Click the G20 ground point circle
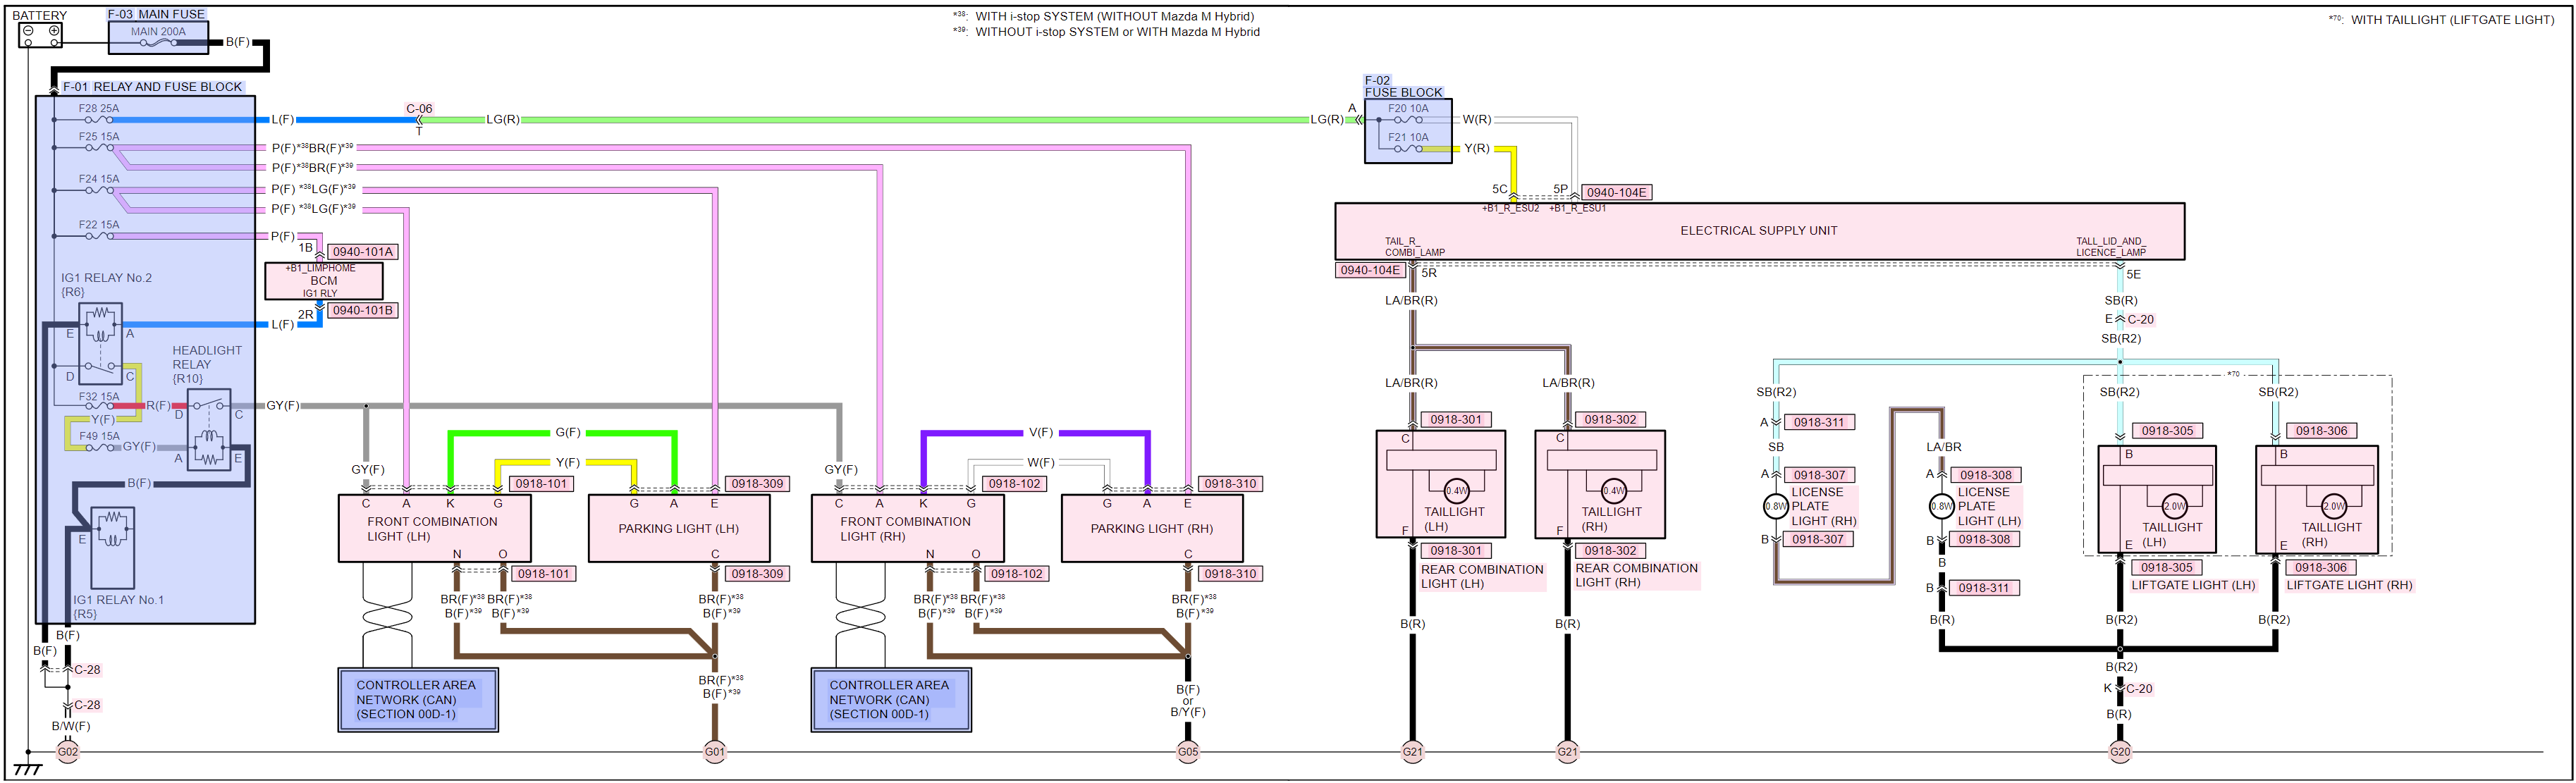 [x=2120, y=751]
